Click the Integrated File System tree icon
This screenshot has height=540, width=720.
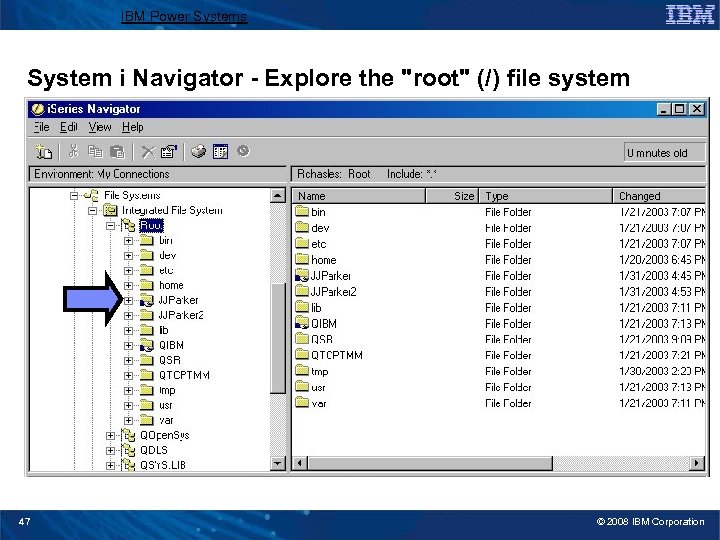pyautogui.click(x=110, y=210)
